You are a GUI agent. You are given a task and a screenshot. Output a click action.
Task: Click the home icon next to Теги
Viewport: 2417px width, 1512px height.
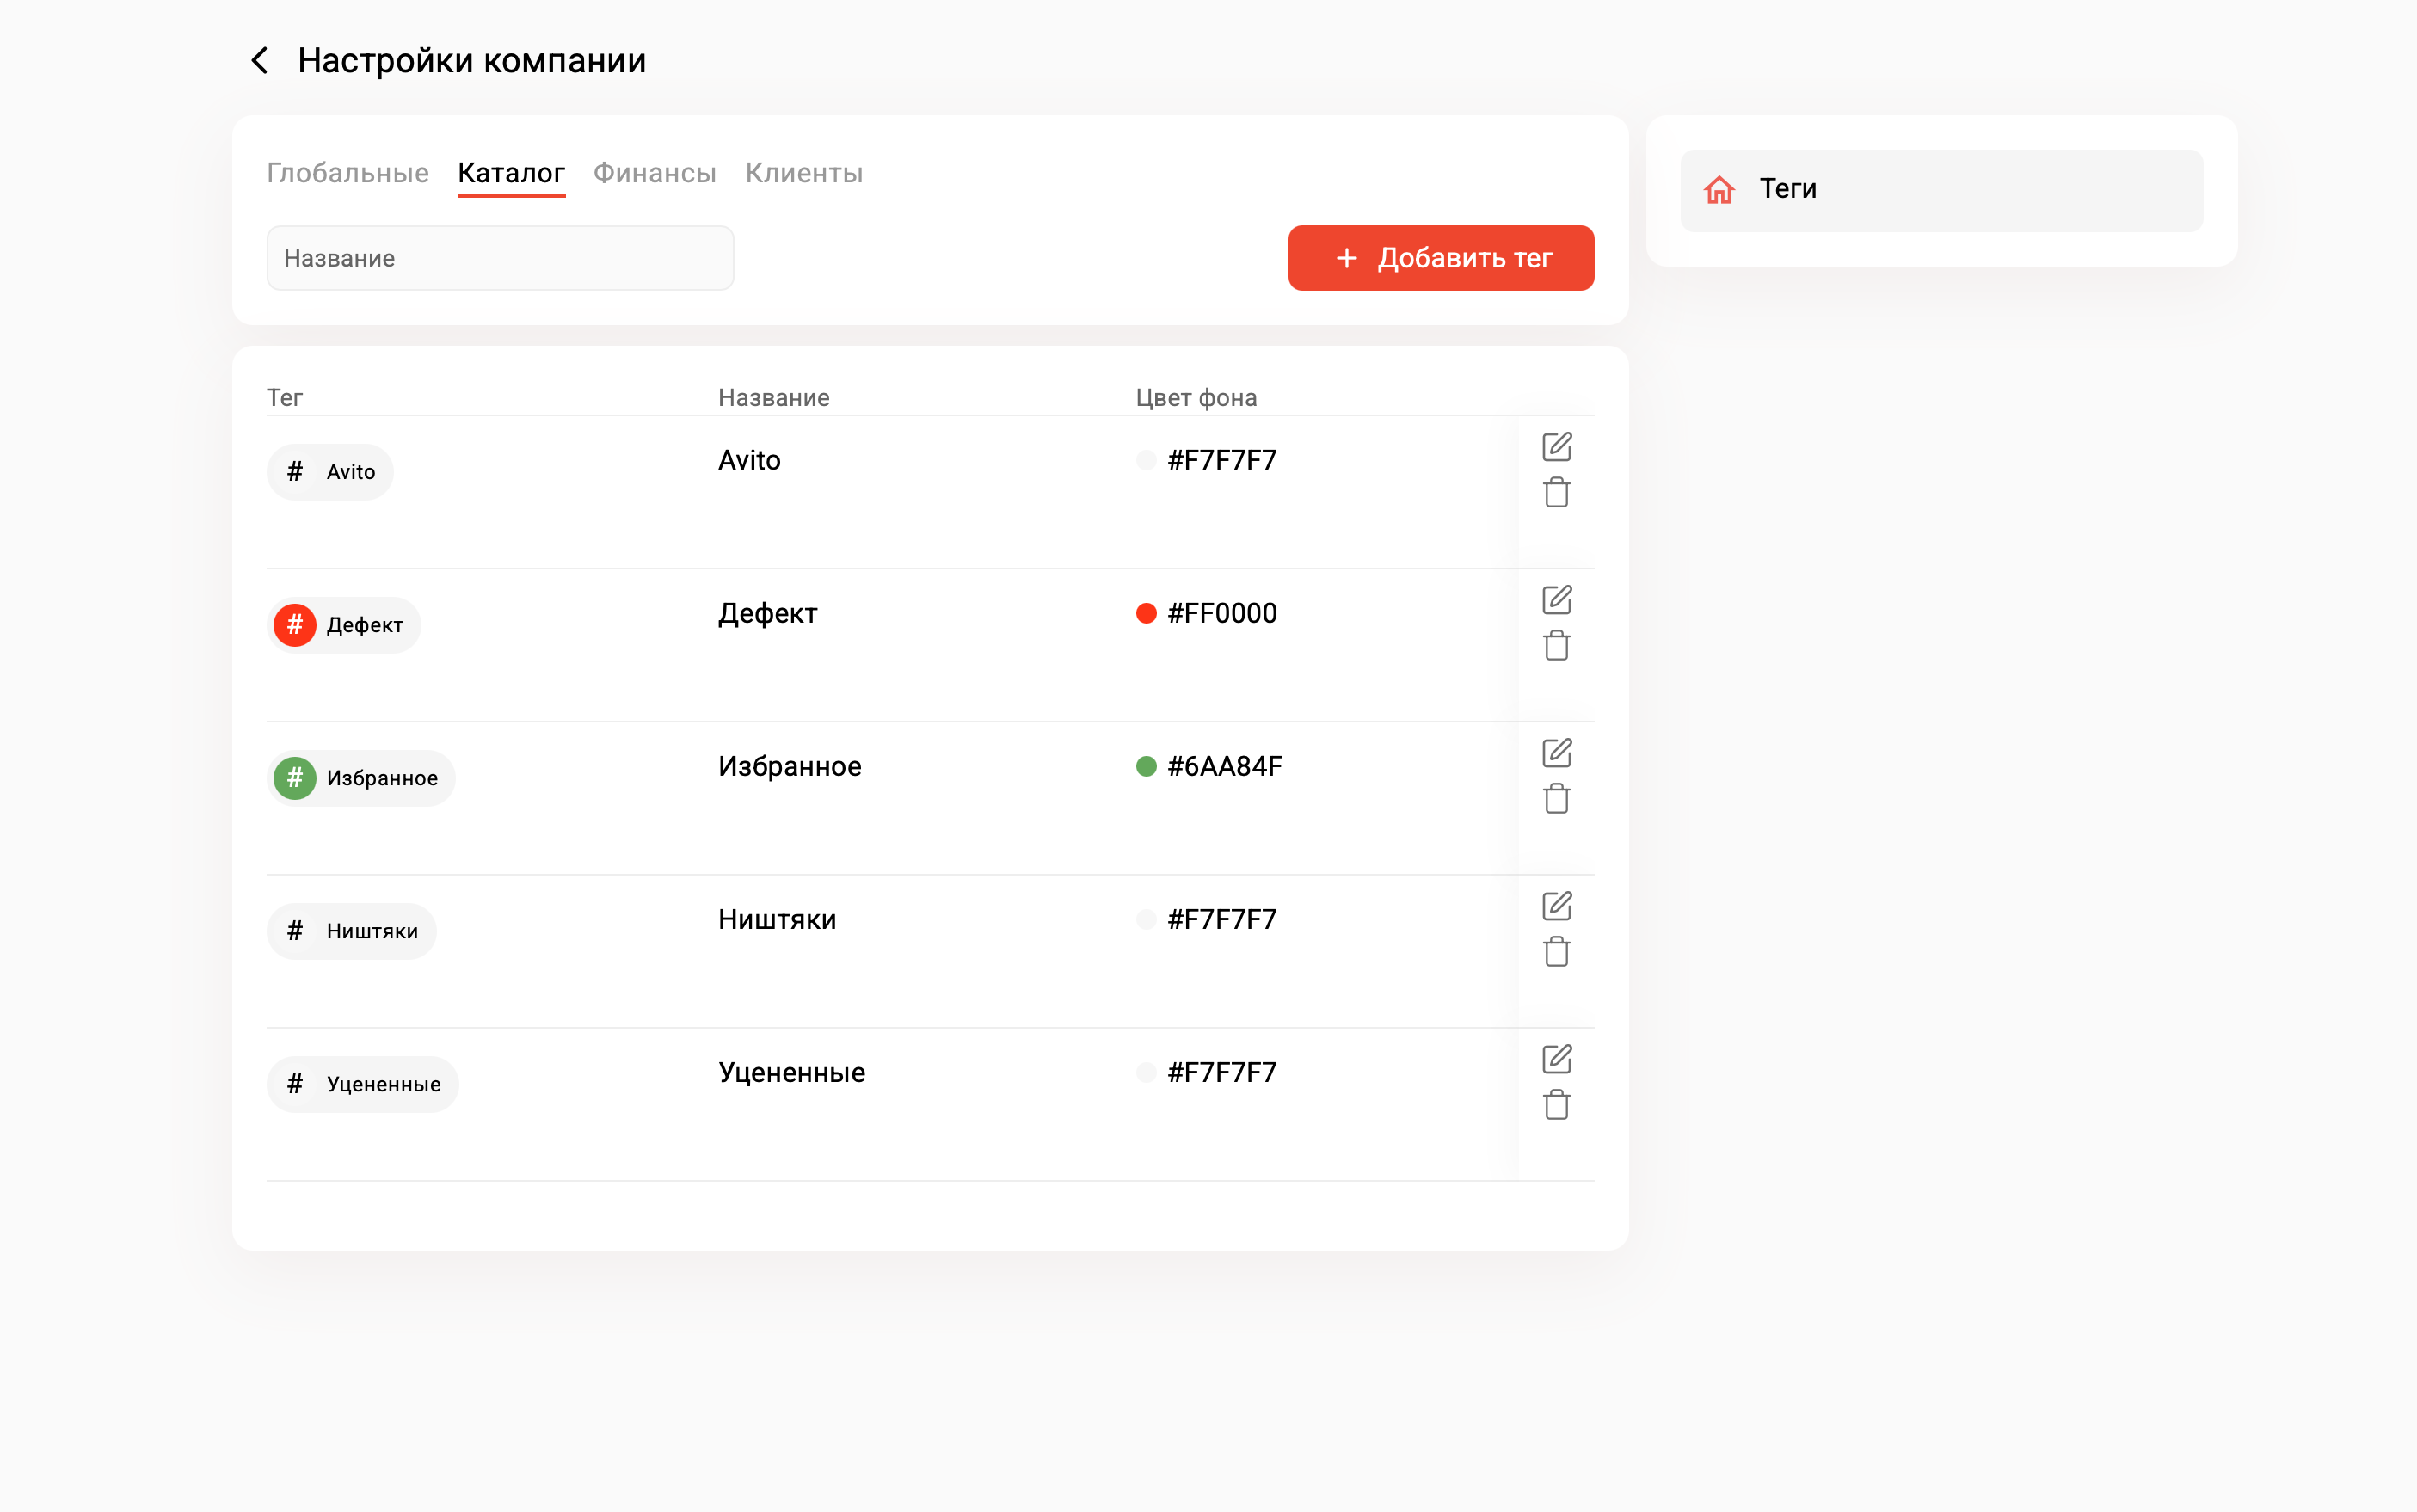point(1719,190)
